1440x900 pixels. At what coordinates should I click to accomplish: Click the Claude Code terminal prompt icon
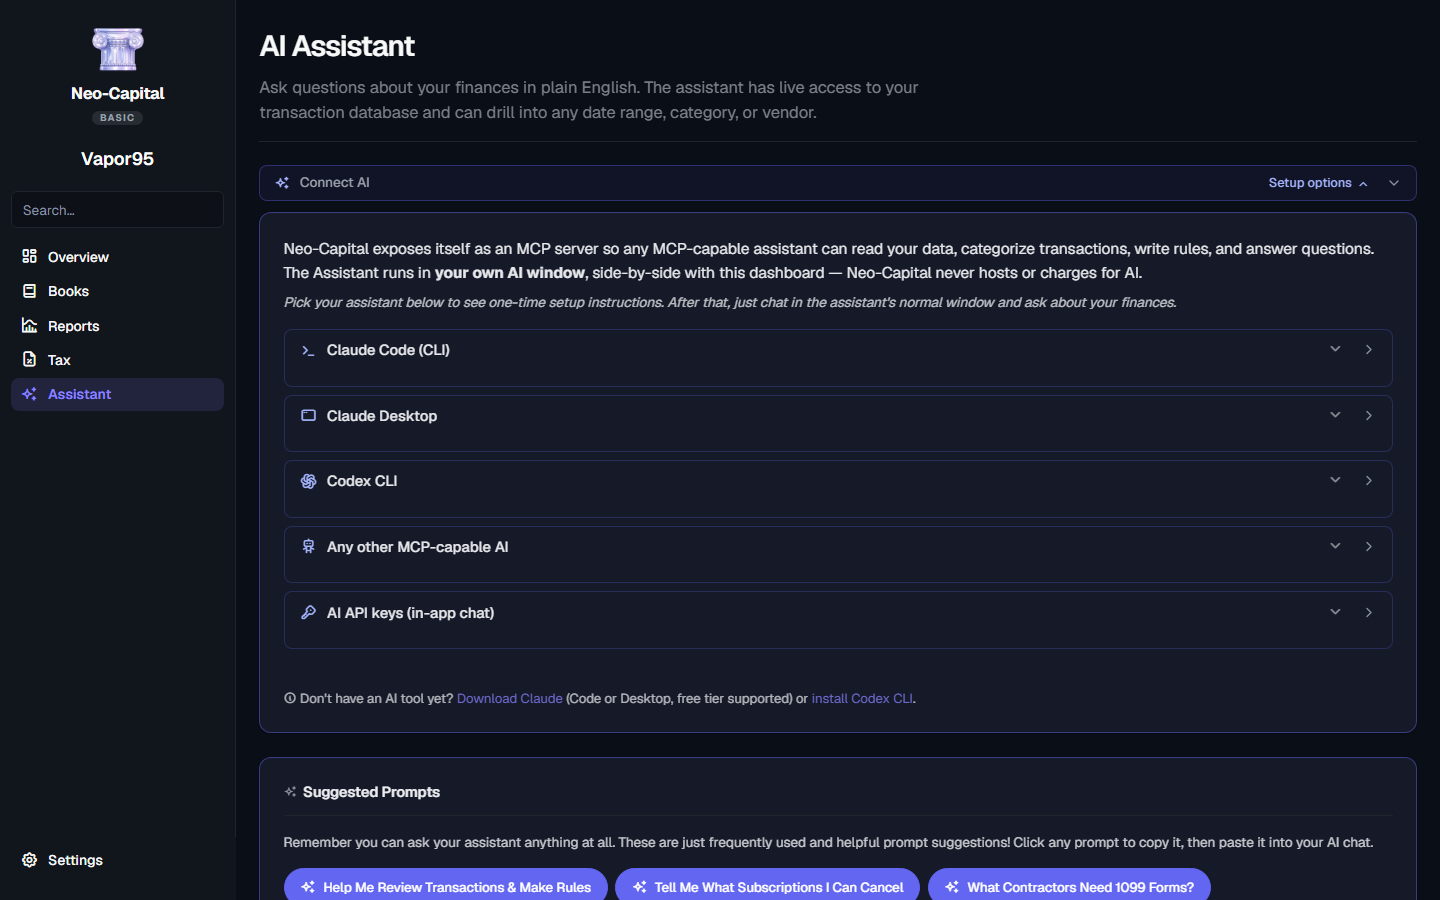tap(308, 350)
